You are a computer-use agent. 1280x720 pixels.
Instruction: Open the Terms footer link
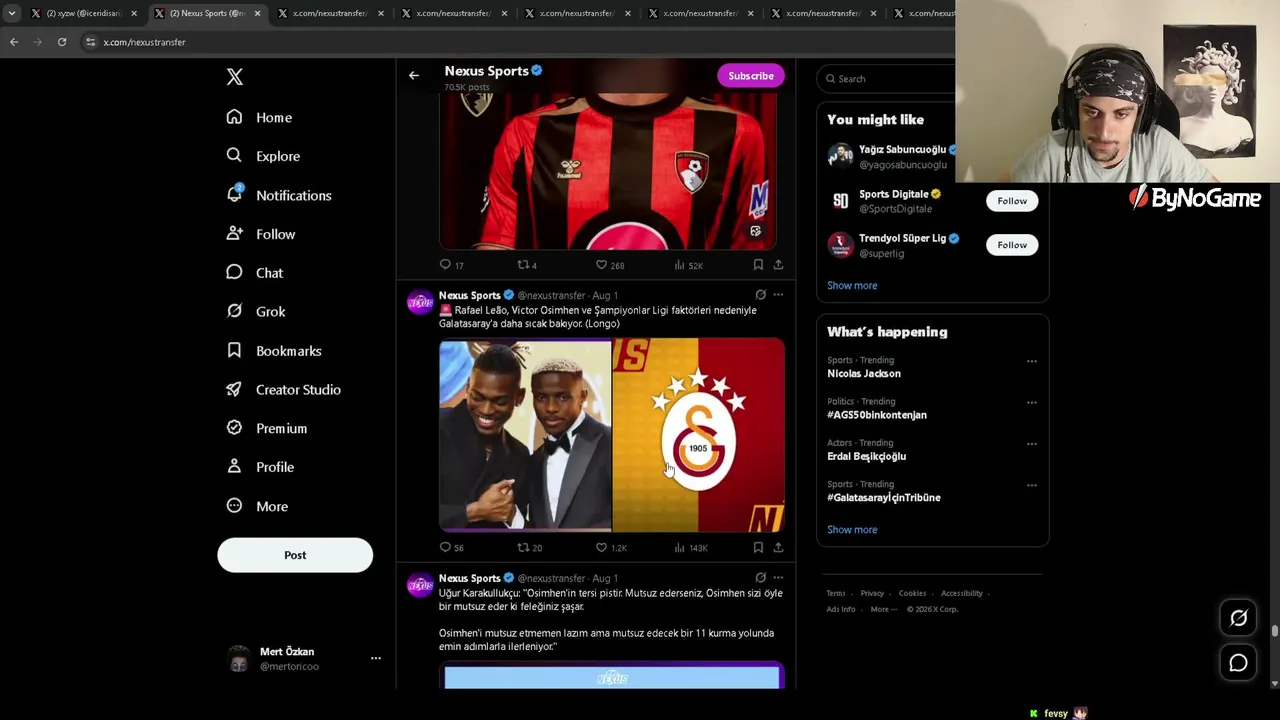[x=836, y=594]
